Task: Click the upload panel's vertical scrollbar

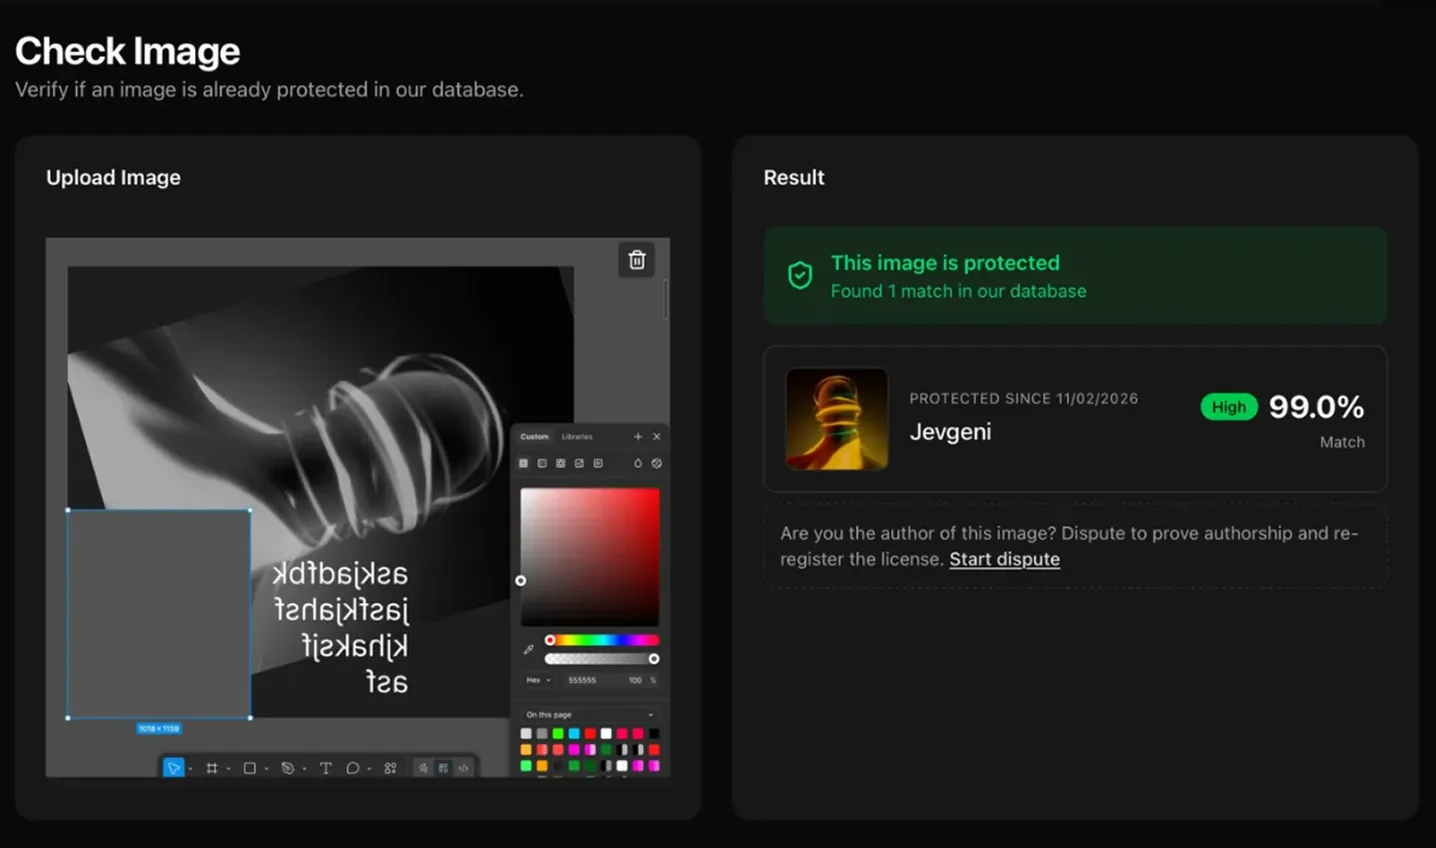Action: coord(665,300)
